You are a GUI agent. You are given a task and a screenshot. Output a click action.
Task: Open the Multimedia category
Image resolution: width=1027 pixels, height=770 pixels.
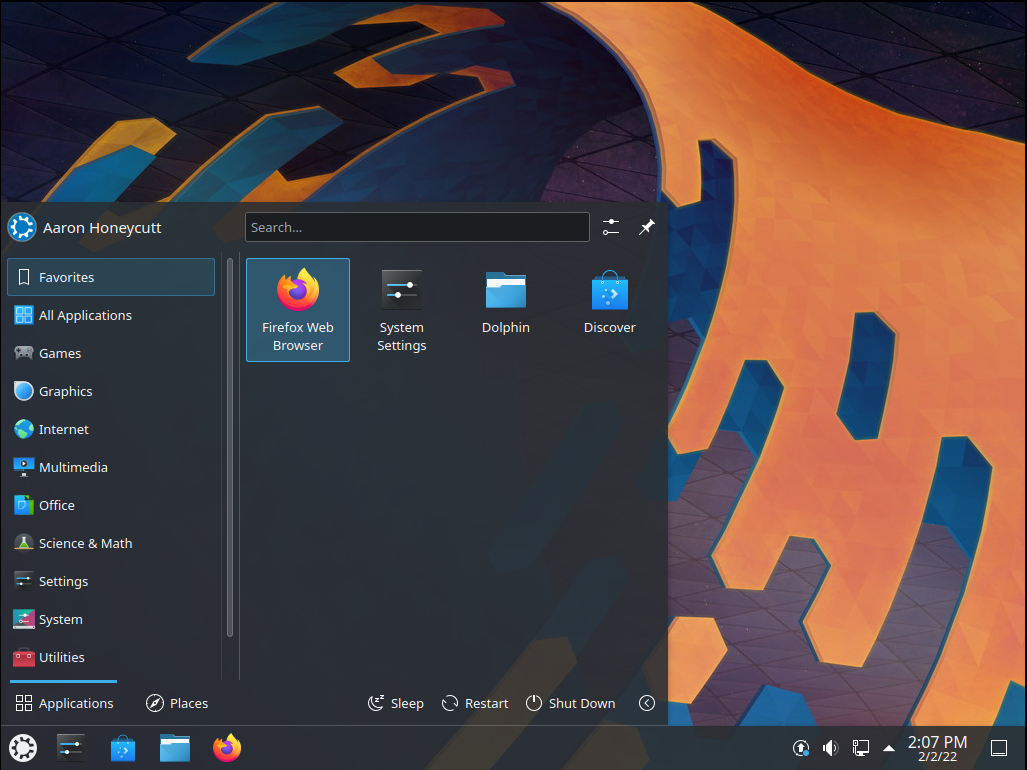point(111,467)
